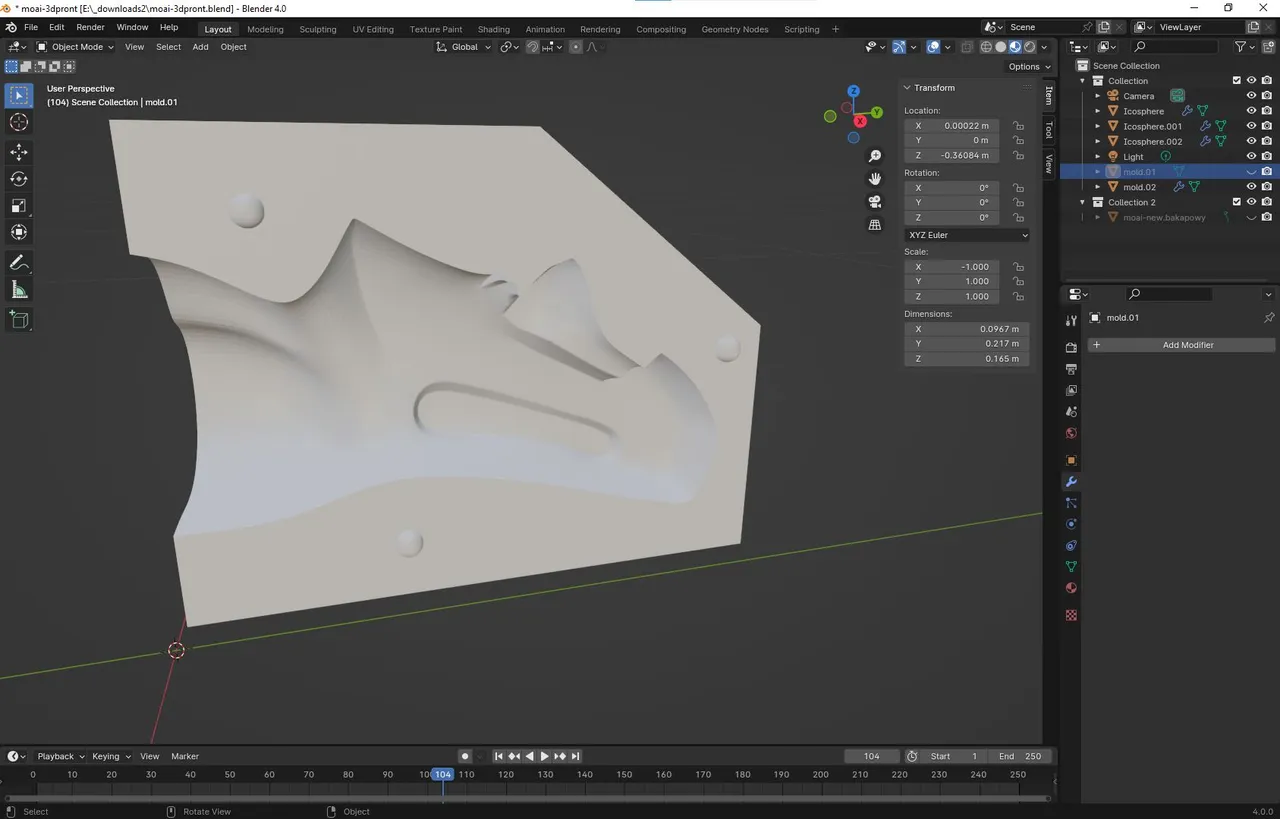Click the Z axis gizmo ball

[853, 92]
